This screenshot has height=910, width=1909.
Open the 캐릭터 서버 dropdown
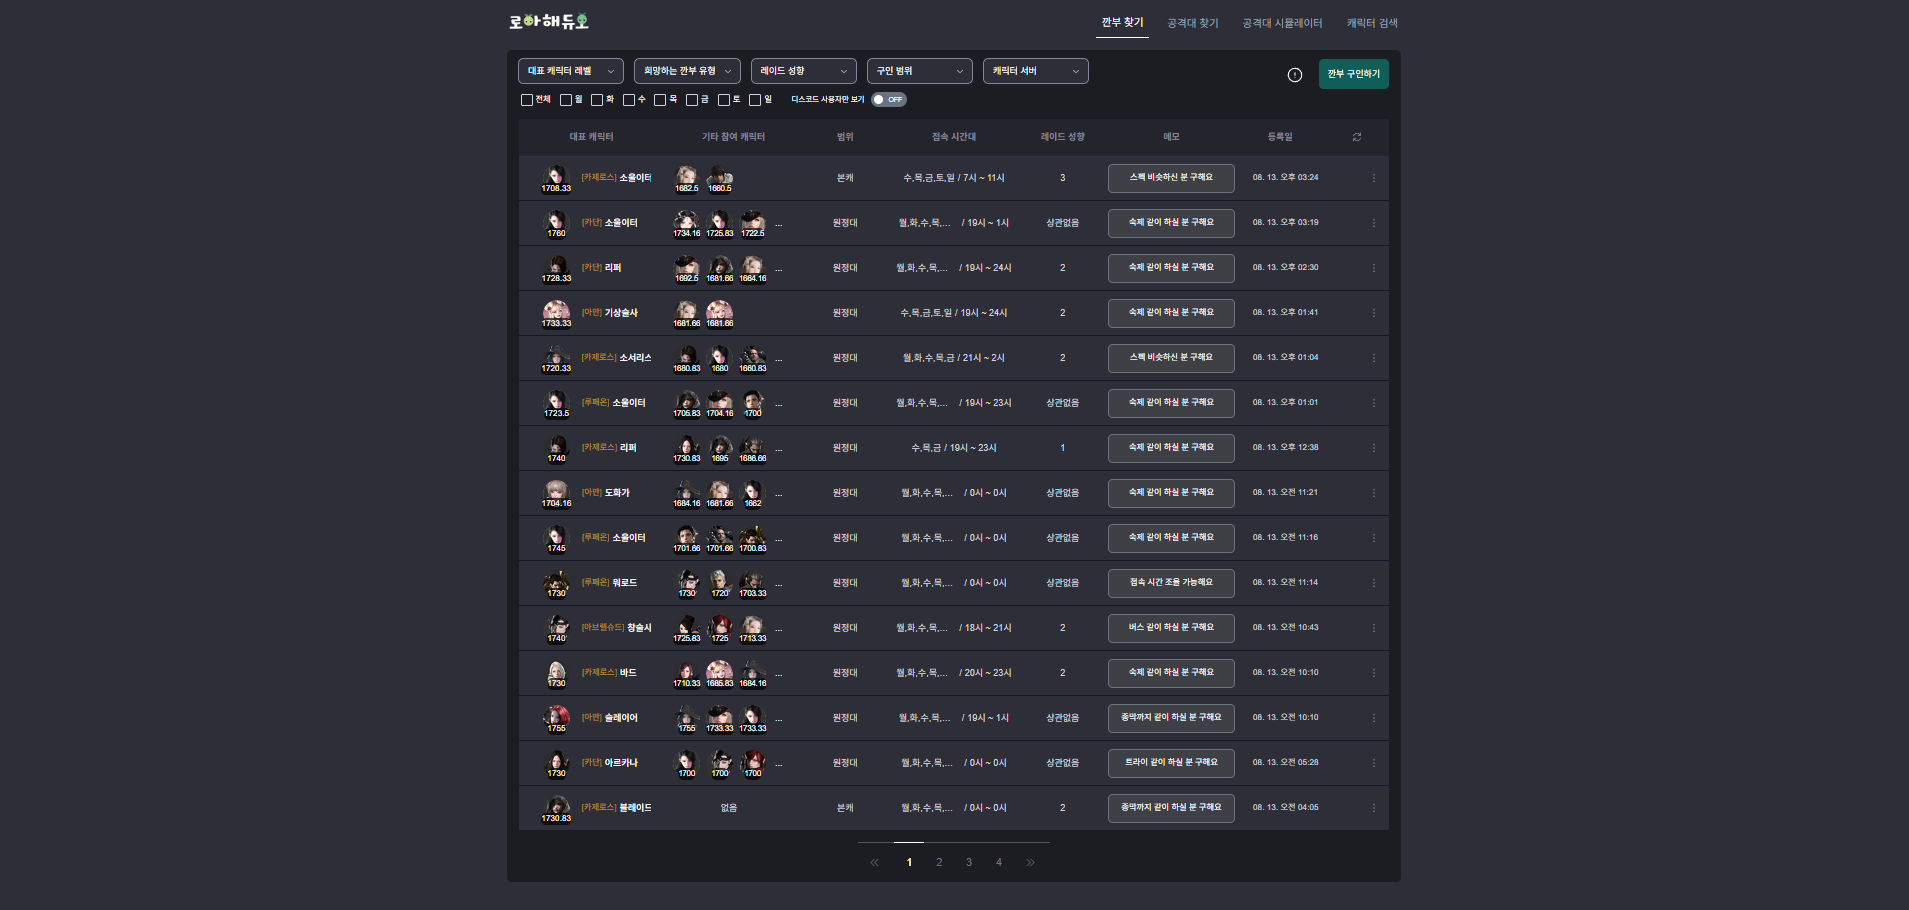(x=1035, y=71)
